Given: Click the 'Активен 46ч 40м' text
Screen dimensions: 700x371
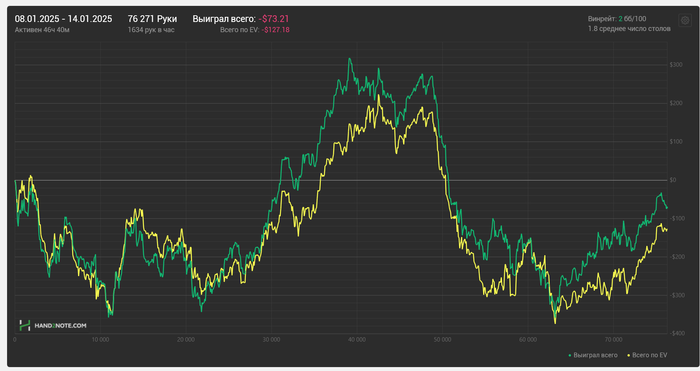Looking at the screenshot, I should coord(42,30).
